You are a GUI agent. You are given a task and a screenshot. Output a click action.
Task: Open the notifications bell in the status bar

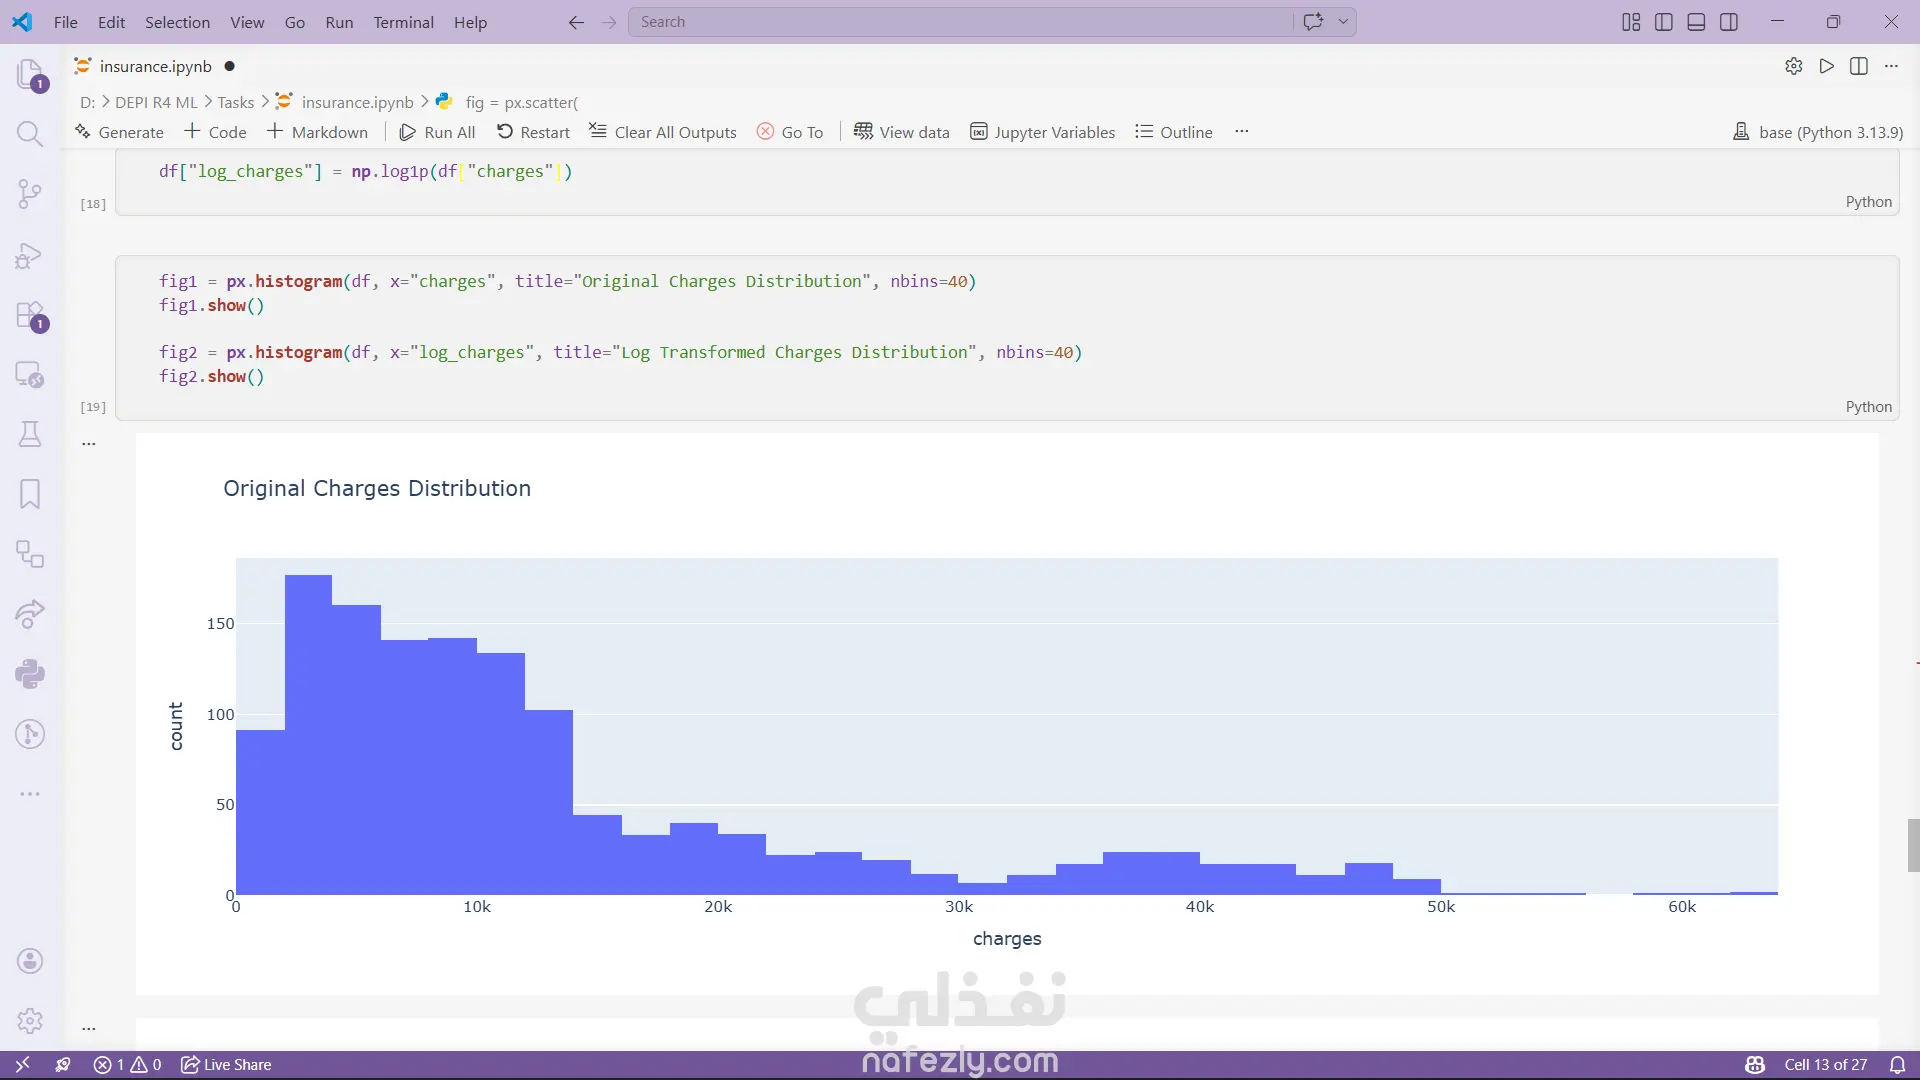coord(1897,1065)
